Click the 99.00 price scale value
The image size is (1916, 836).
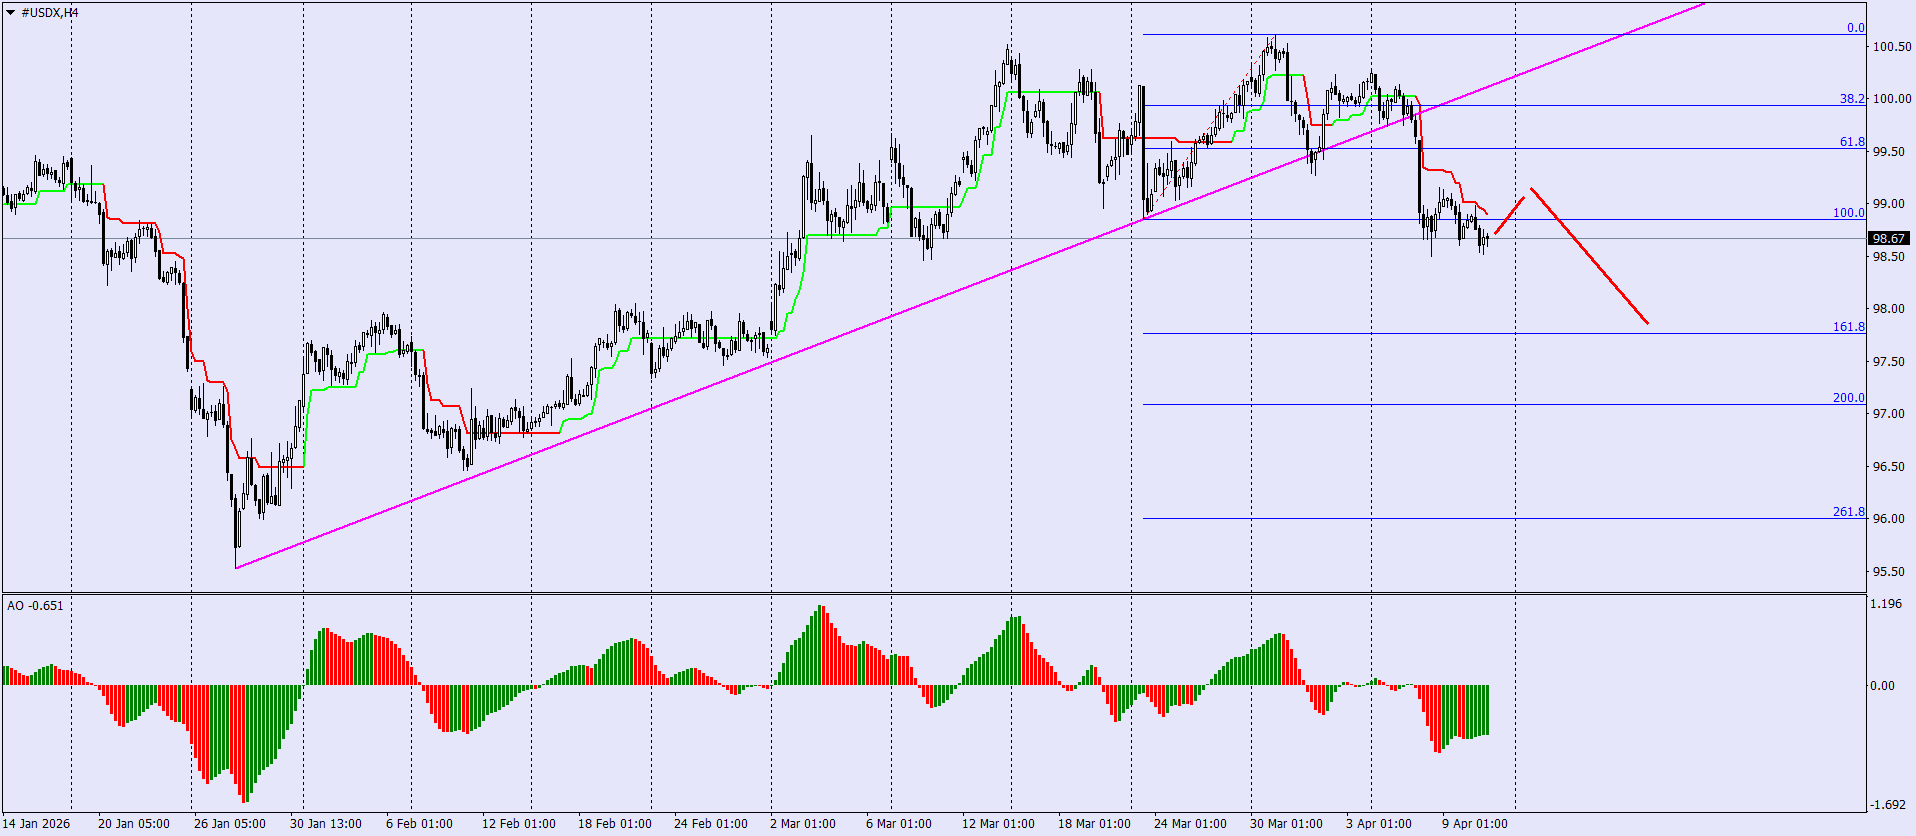pos(1889,204)
